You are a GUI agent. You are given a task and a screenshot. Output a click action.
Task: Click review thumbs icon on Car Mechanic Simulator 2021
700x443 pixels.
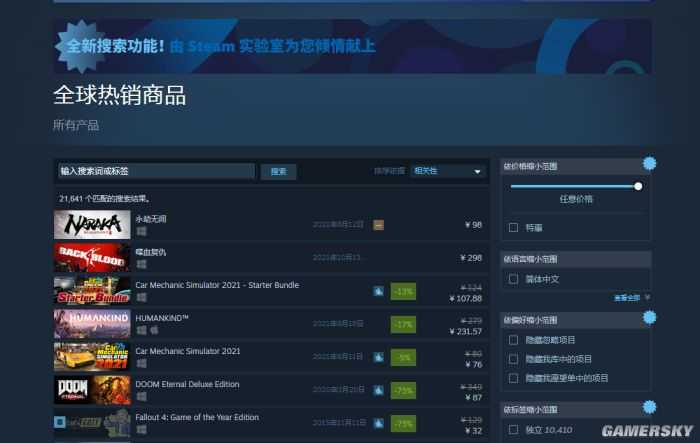[x=379, y=357]
